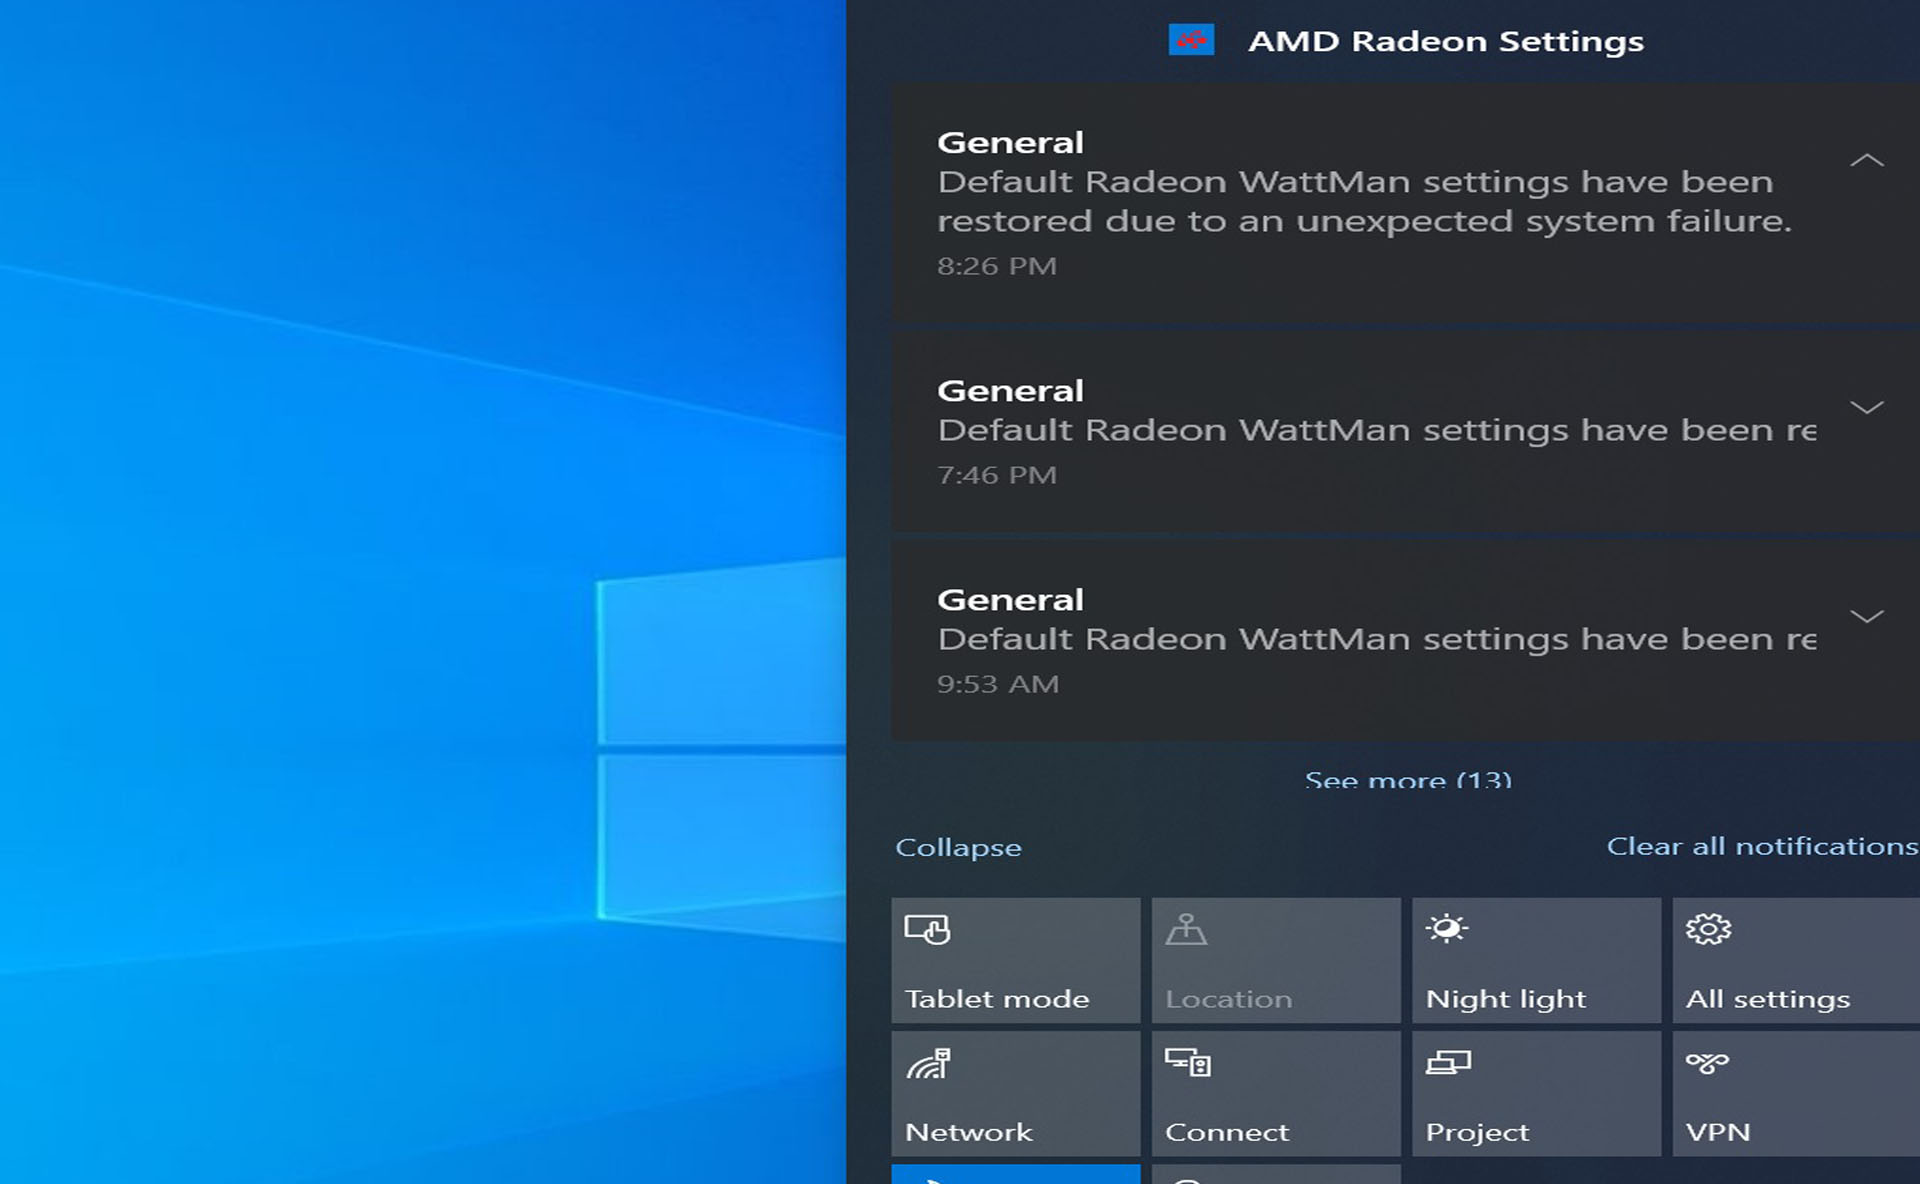The width and height of the screenshot is (1920, 1184).
Task: Click the Location quick action icon
Action: tap(1186, 931)
